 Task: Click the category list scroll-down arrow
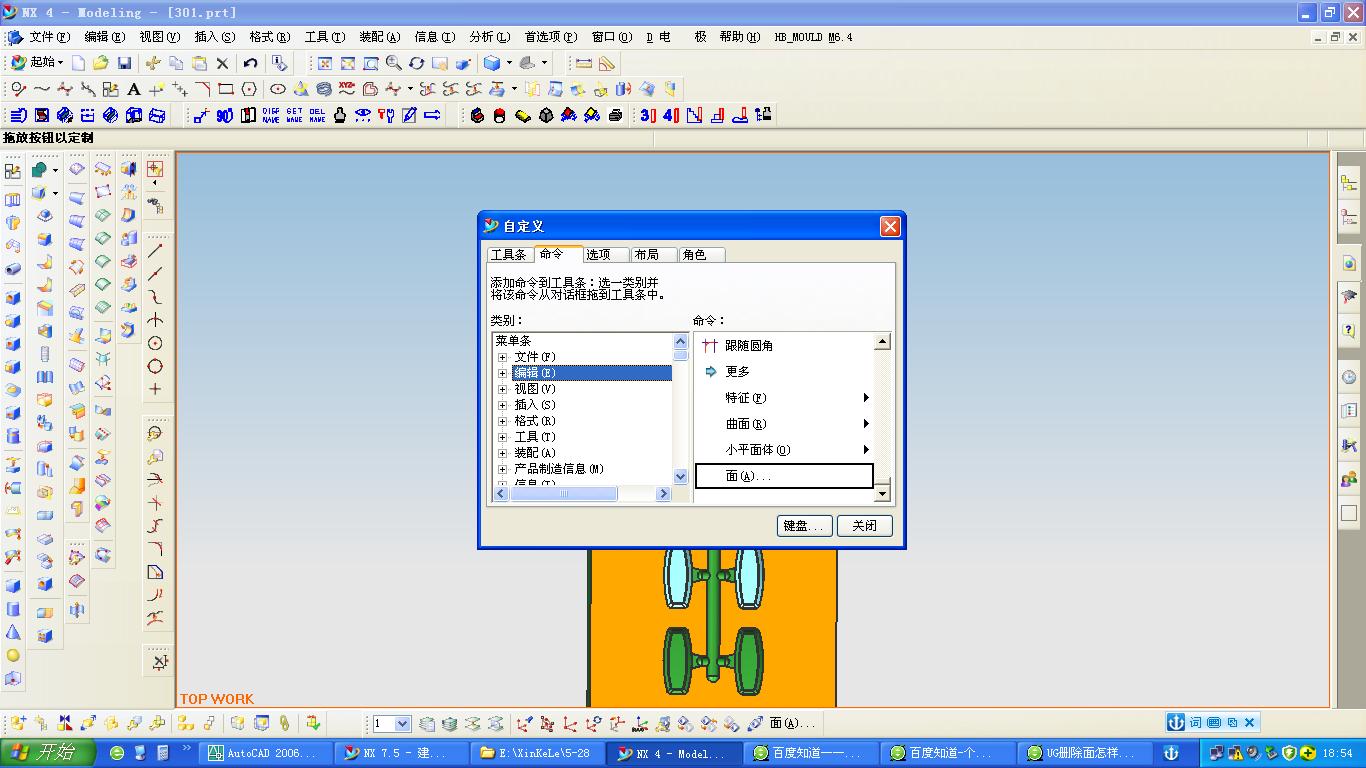pyautogui.click(x=681, y=477)
